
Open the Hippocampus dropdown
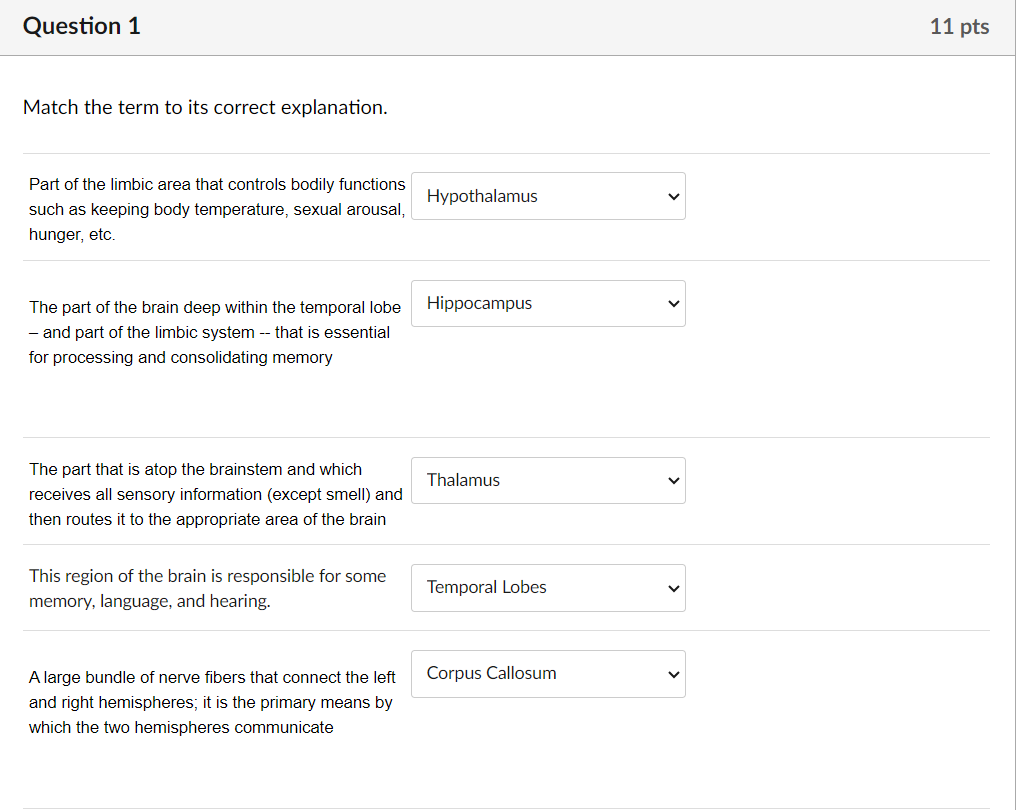[x=548, y=303]
